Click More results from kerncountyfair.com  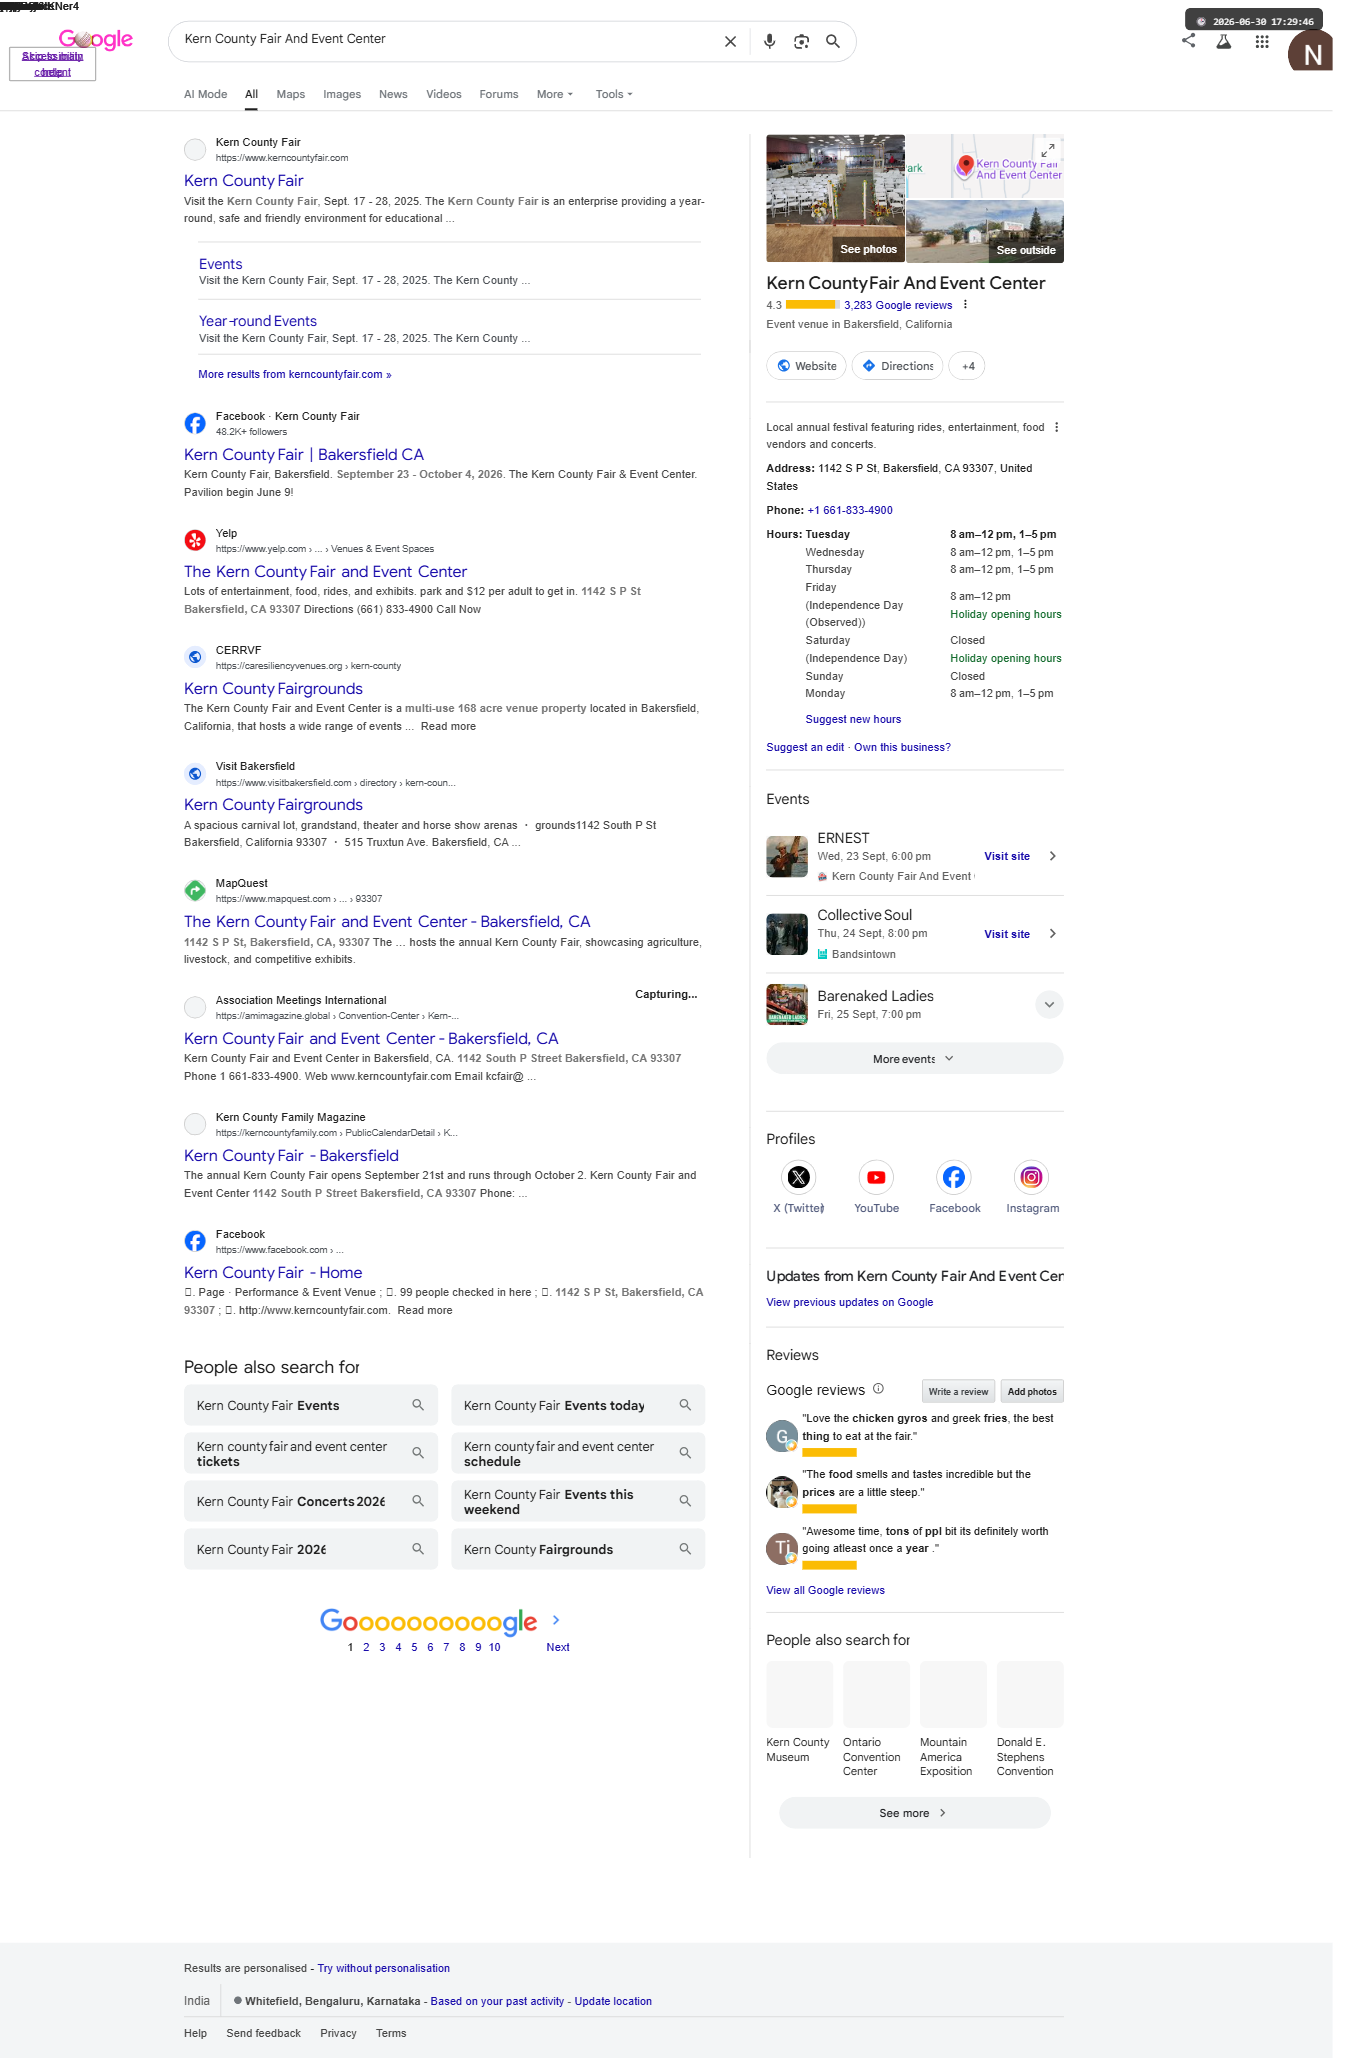(295, 374)
